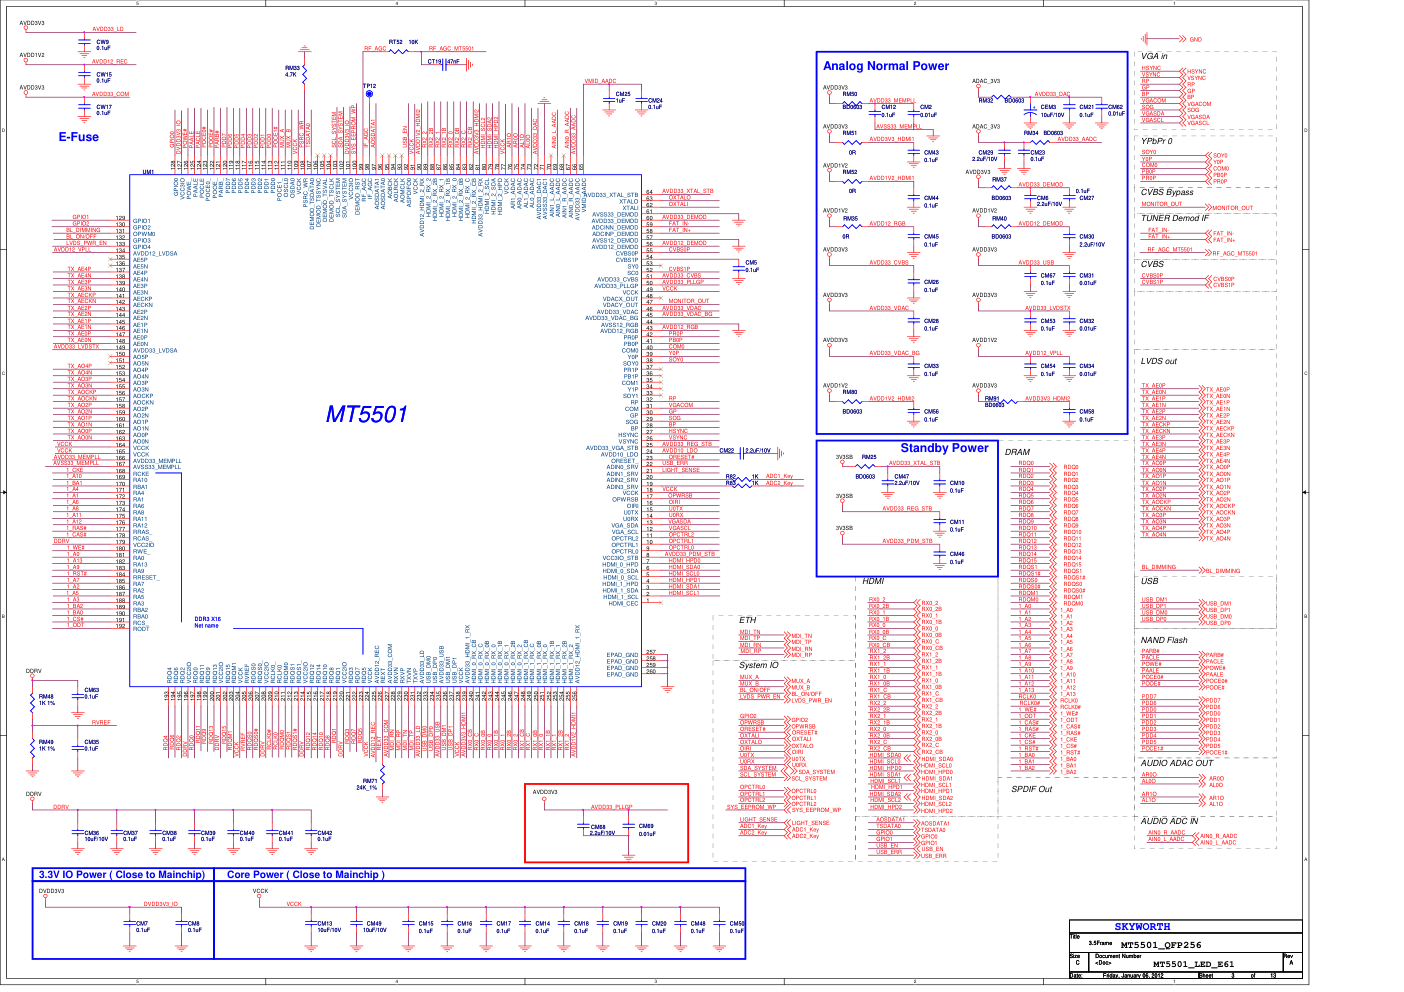Click the SKYWORTH title block name
Screen dimensions: 1404x992
pos(1142,926)
